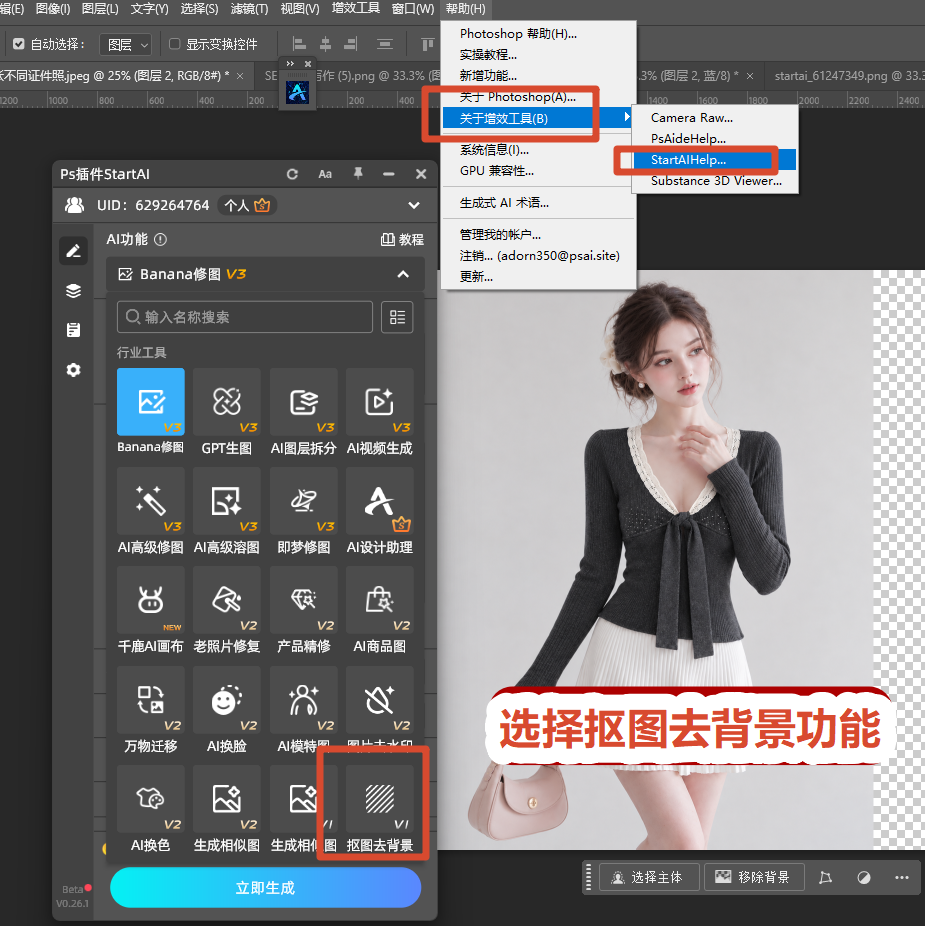Select the 千鹿AI画布 tool
The image size is (925, 926).
point(151,601)
